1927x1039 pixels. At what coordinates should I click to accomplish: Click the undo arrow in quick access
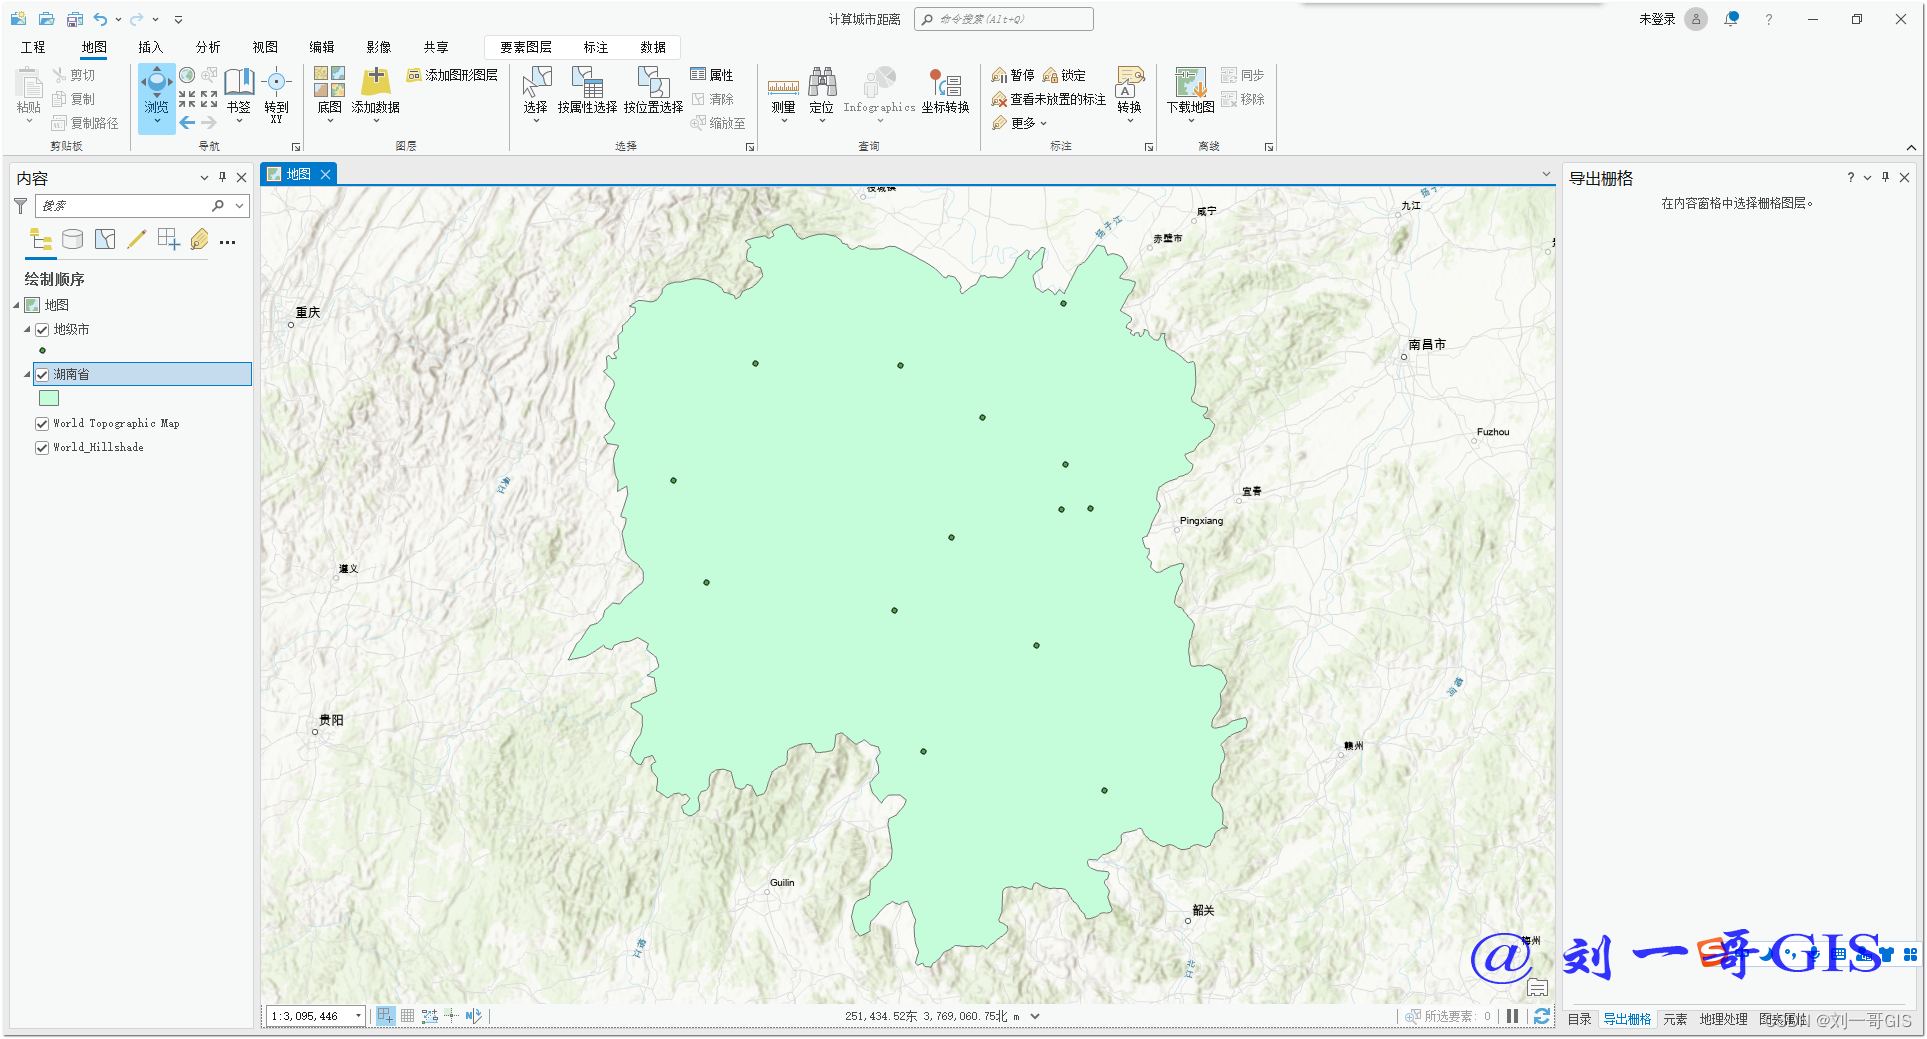[100, 19]
